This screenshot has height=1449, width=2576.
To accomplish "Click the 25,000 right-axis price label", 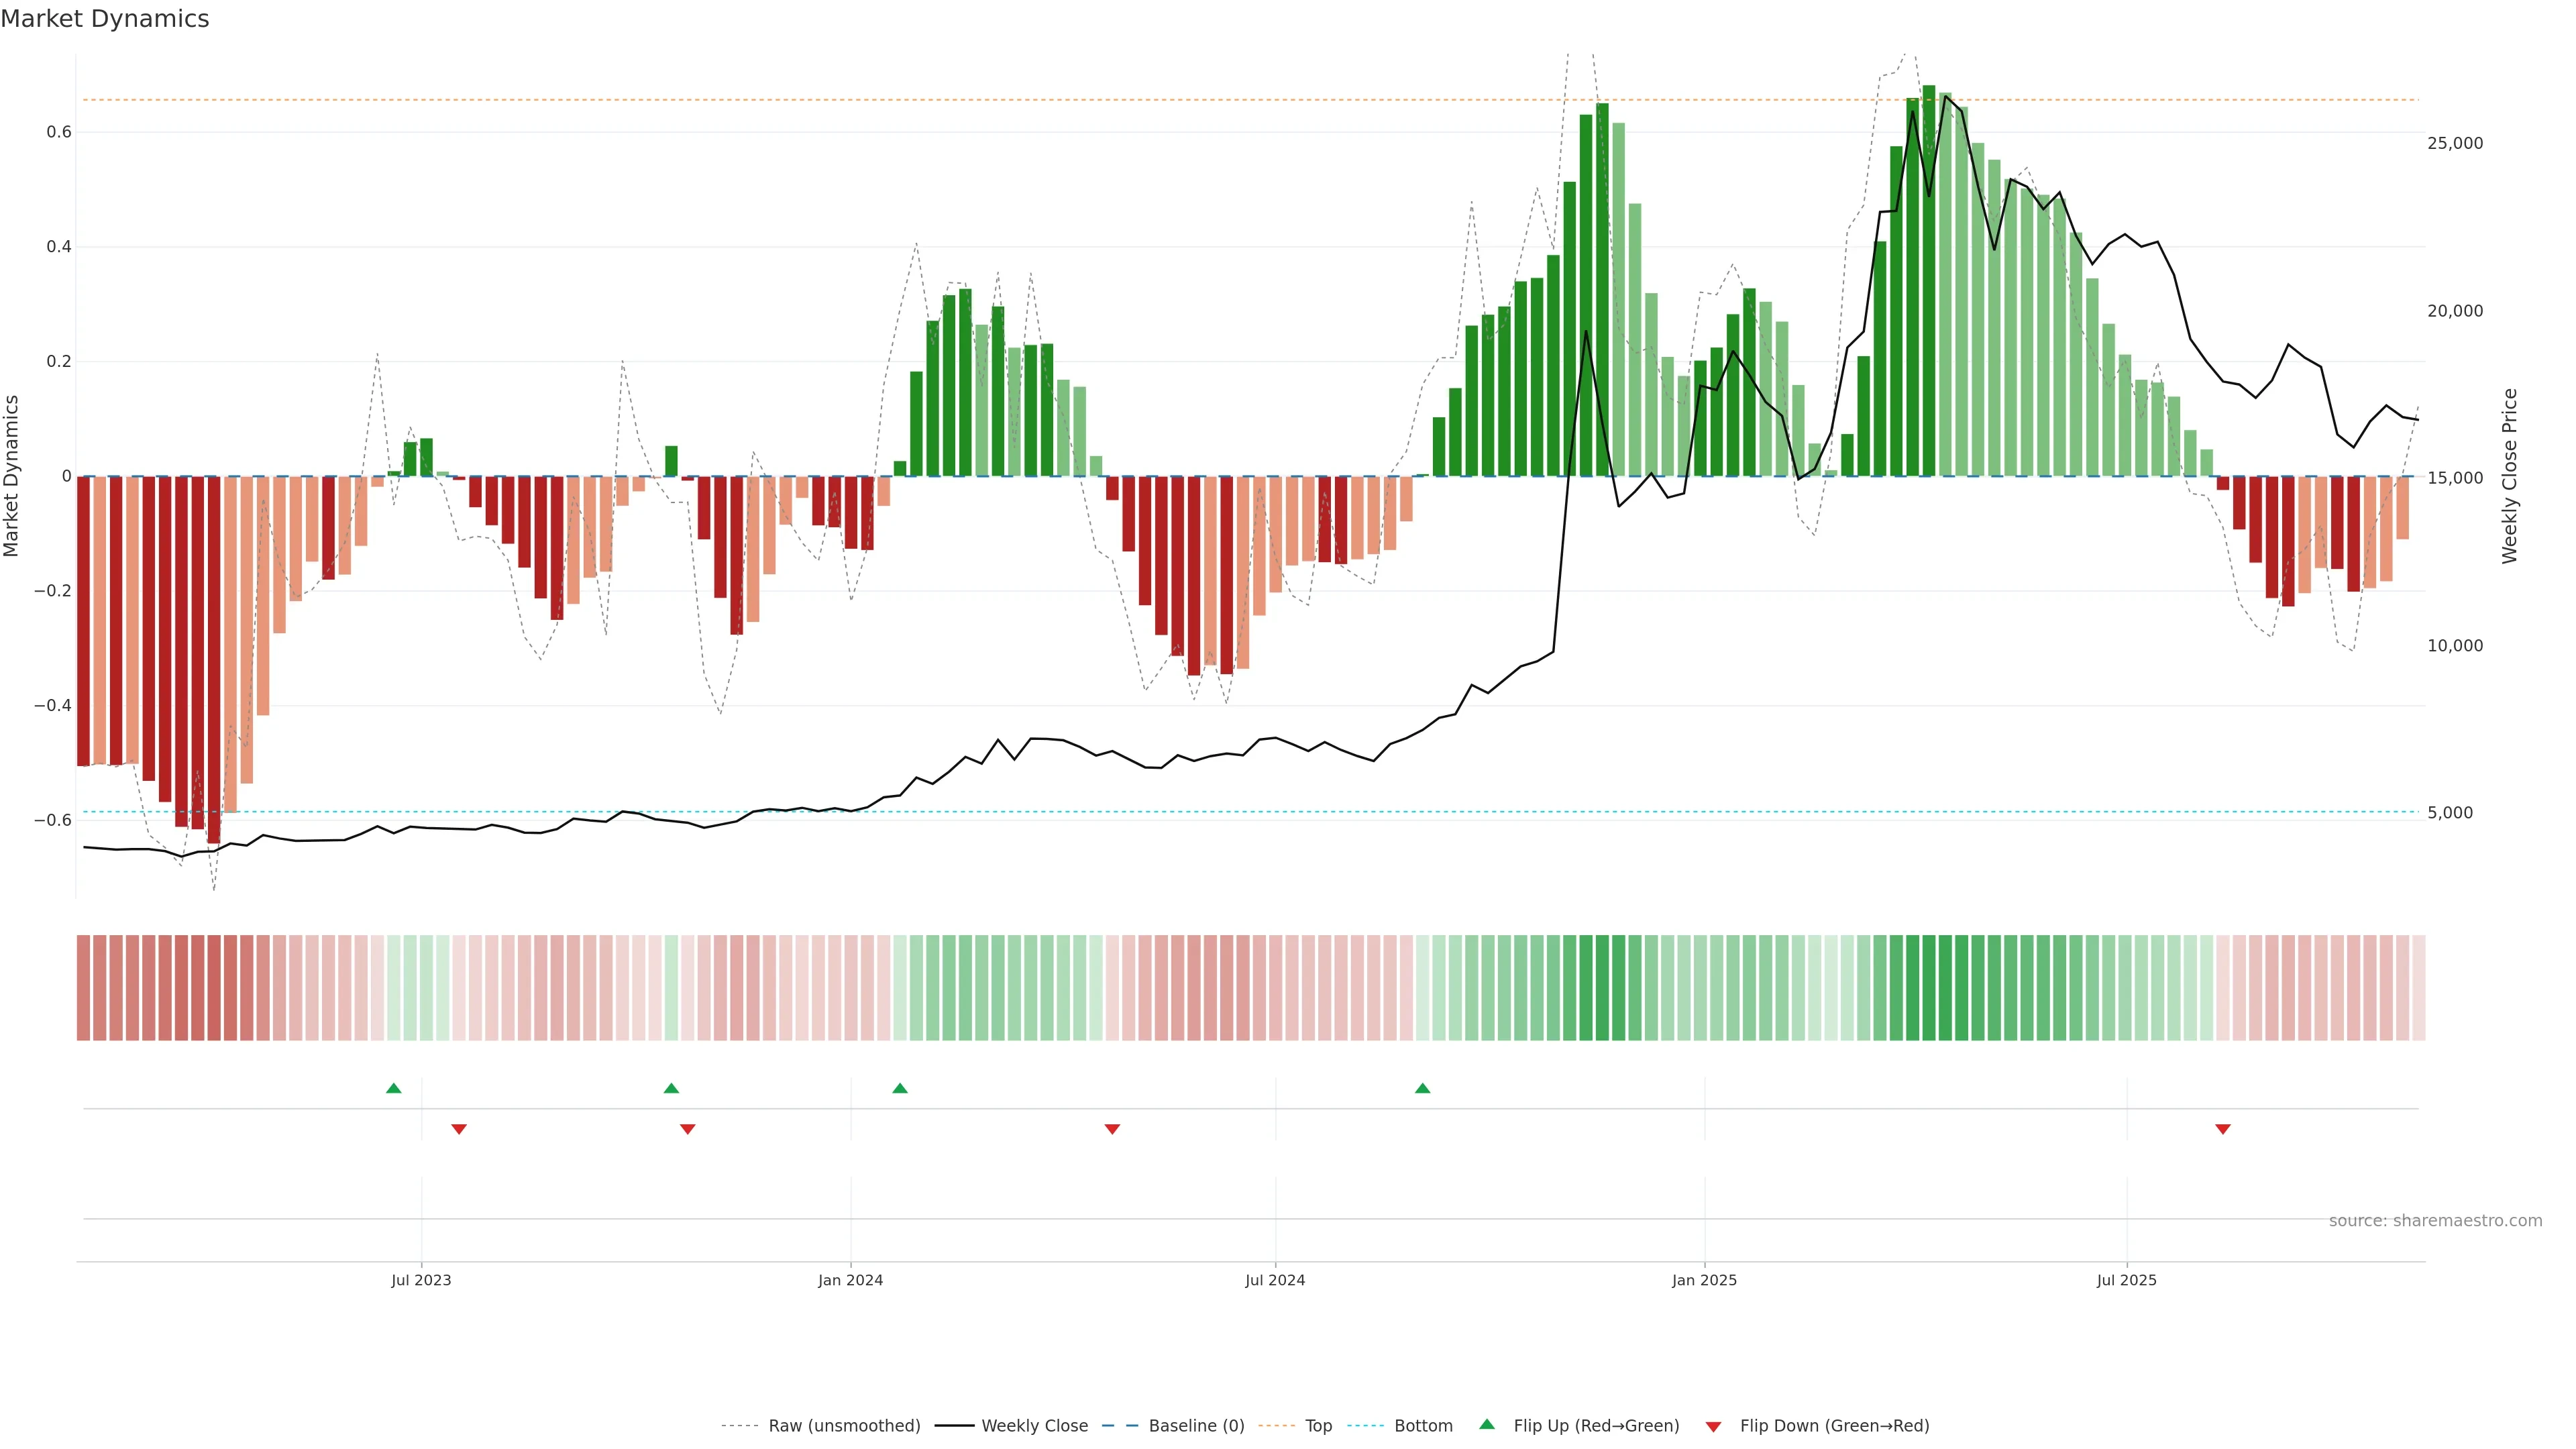I will [x=2454, y=144].
